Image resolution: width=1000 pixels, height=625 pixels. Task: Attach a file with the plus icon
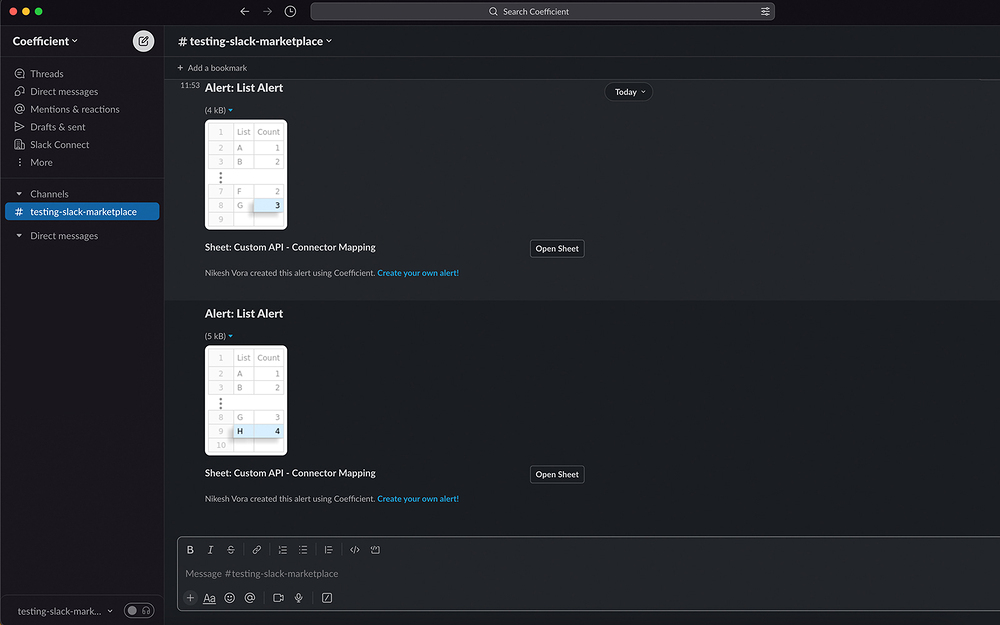pos(190,598)
